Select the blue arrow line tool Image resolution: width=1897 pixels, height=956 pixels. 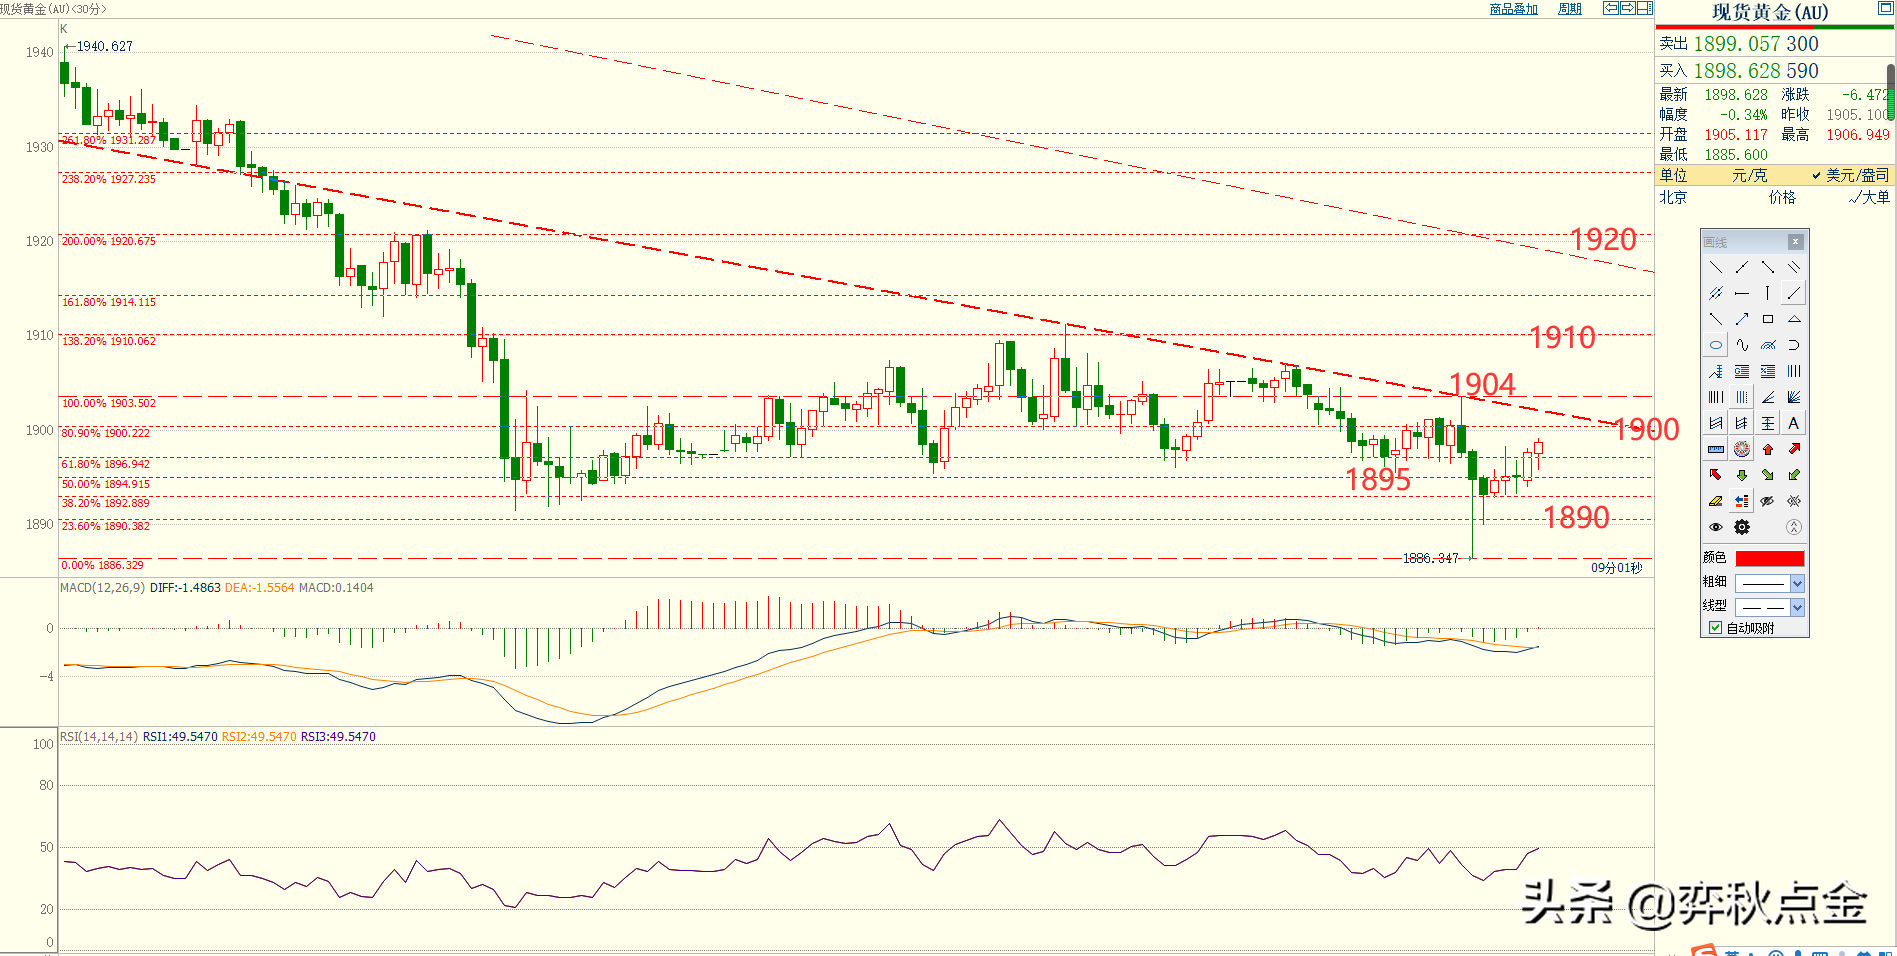click(1742, 319)
